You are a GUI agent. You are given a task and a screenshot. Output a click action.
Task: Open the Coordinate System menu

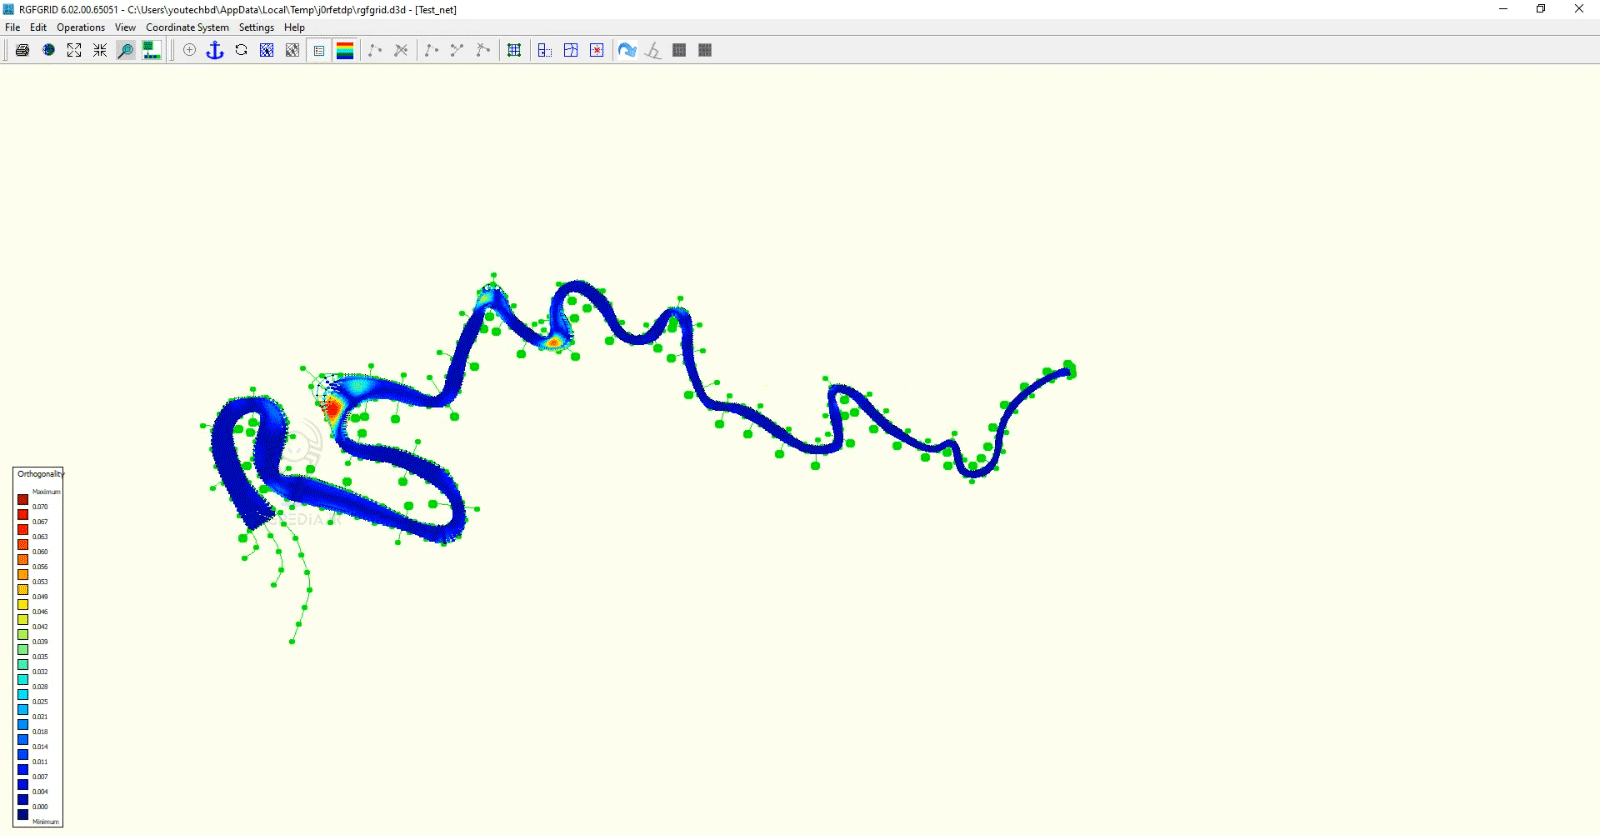(x=187, y=27)
